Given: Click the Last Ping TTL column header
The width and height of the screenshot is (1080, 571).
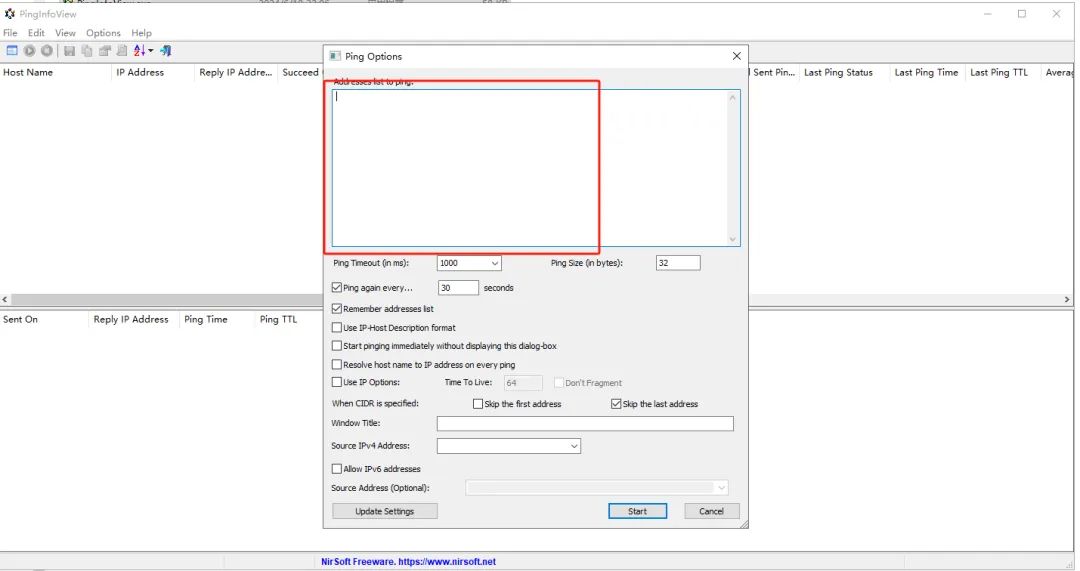Looking at the screenshot, I should coord(1002,72).
